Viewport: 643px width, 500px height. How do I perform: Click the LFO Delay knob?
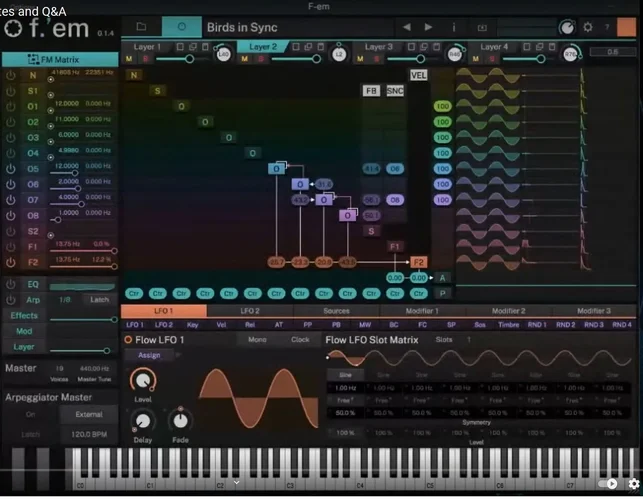coord(143,421)
